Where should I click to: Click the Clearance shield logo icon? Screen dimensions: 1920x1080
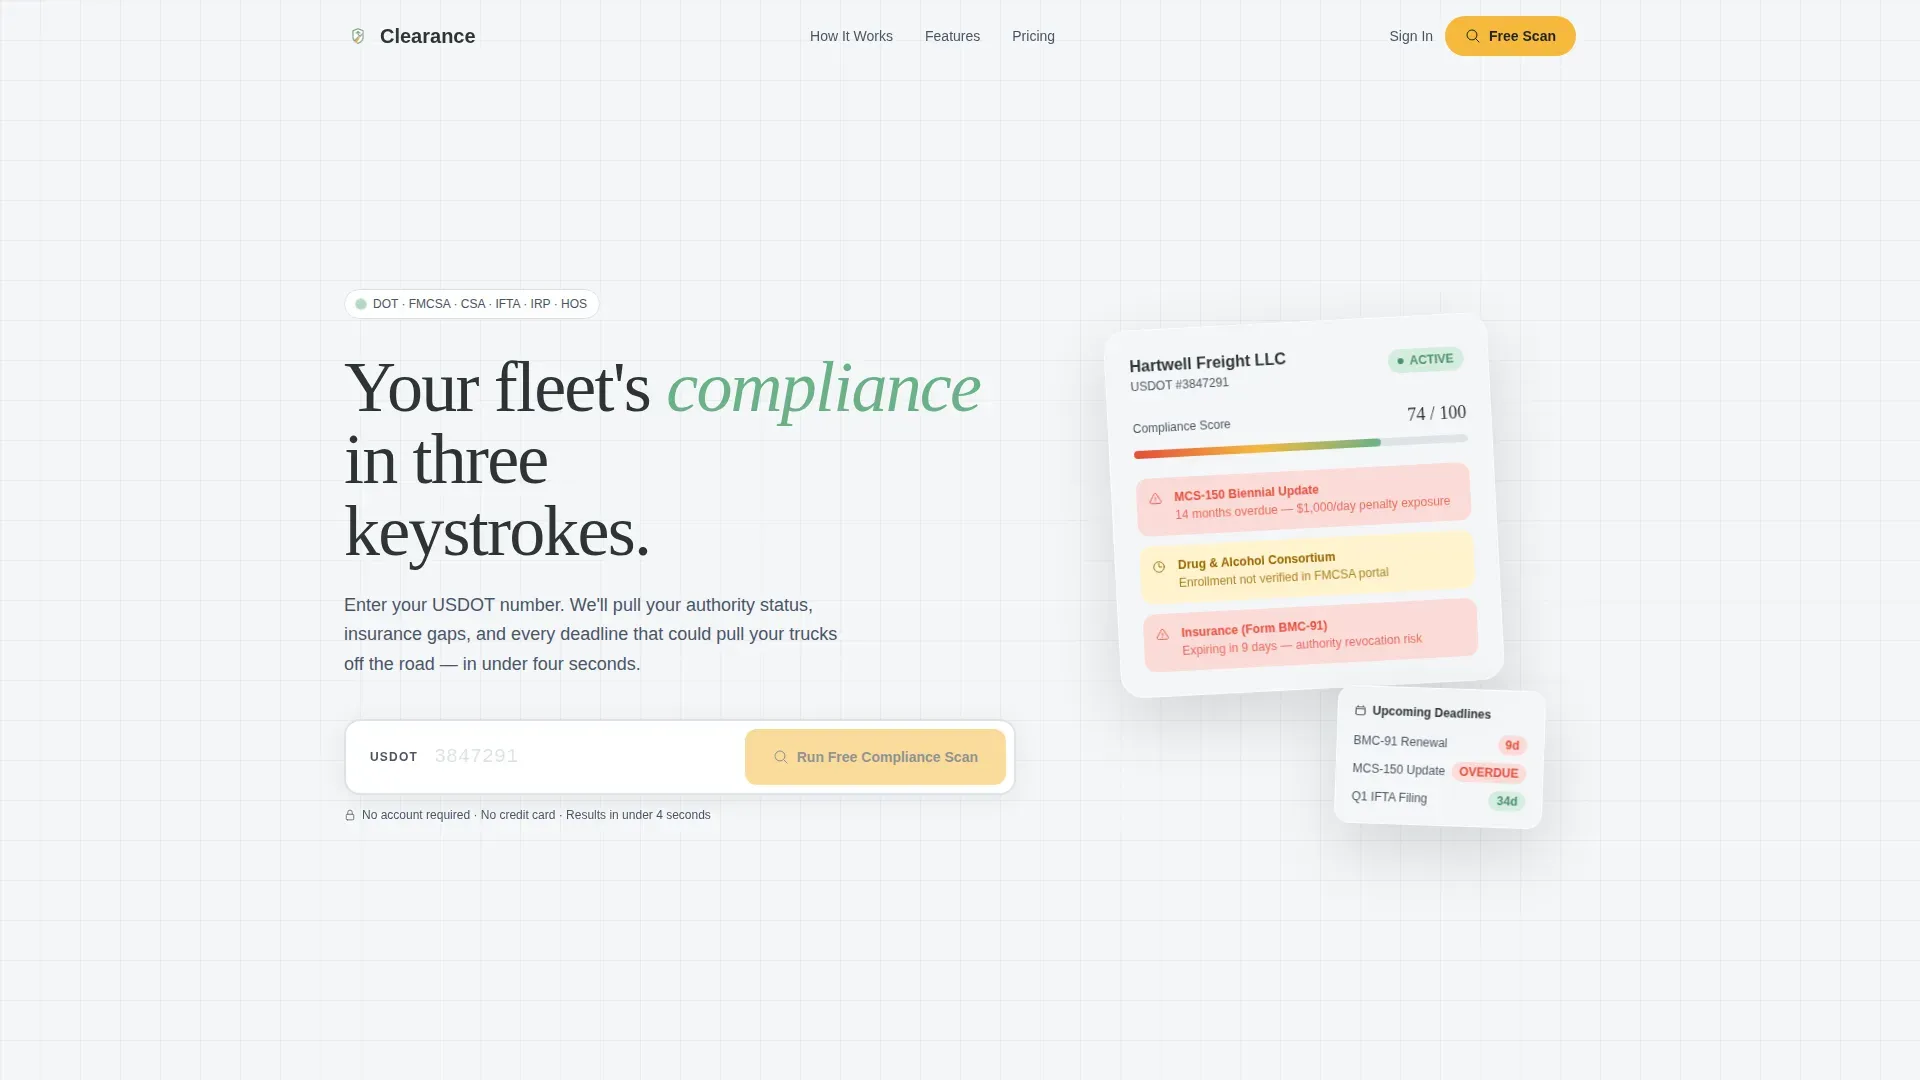(x=358, y=36)
